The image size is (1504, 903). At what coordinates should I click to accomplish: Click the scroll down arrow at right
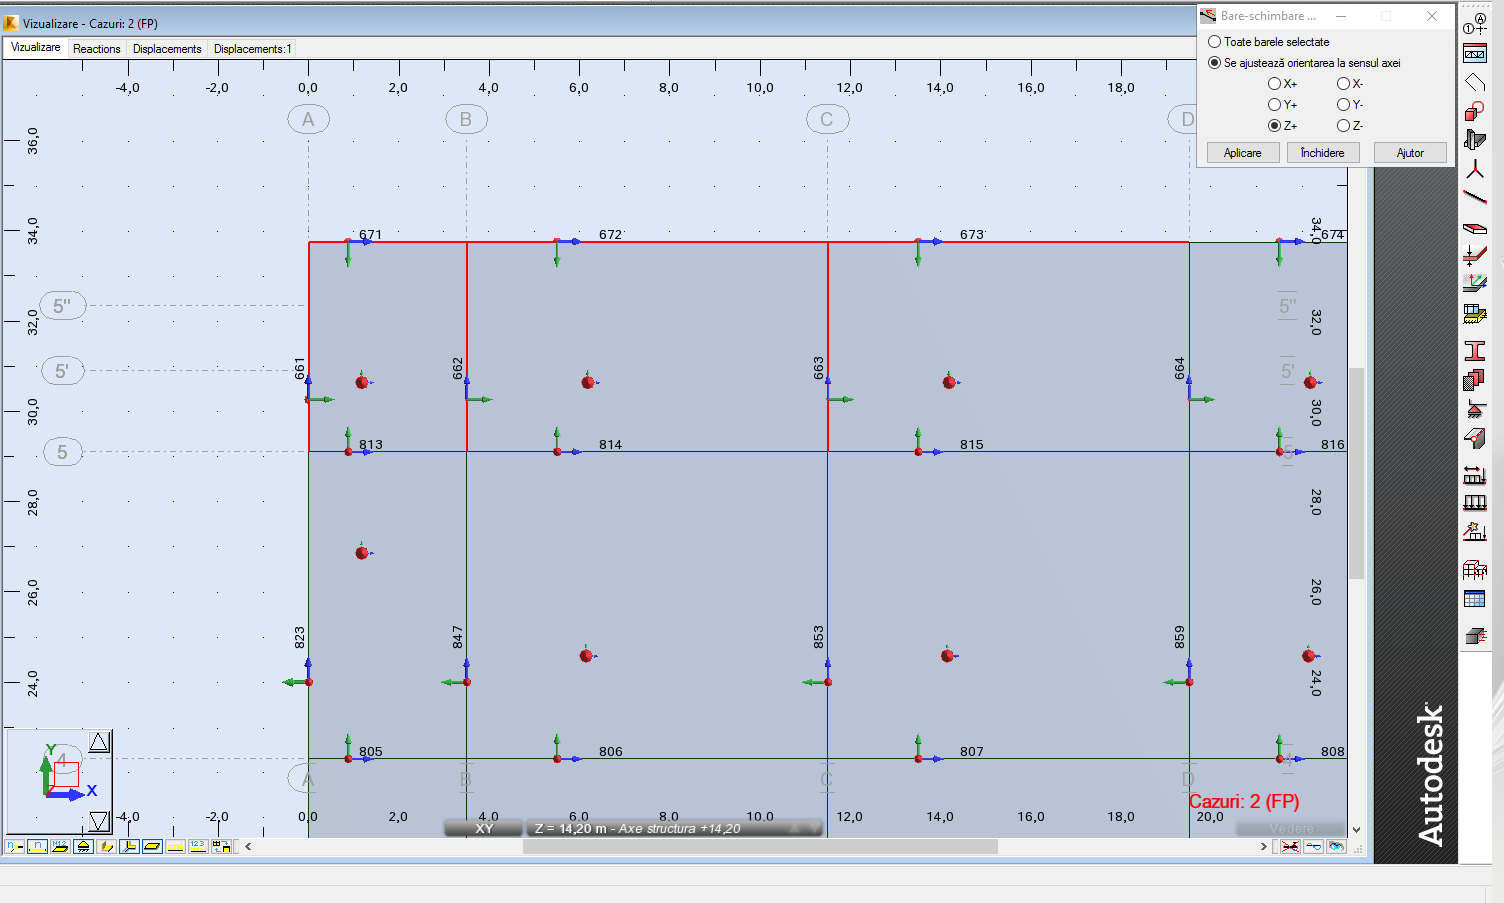(1357, 829)
